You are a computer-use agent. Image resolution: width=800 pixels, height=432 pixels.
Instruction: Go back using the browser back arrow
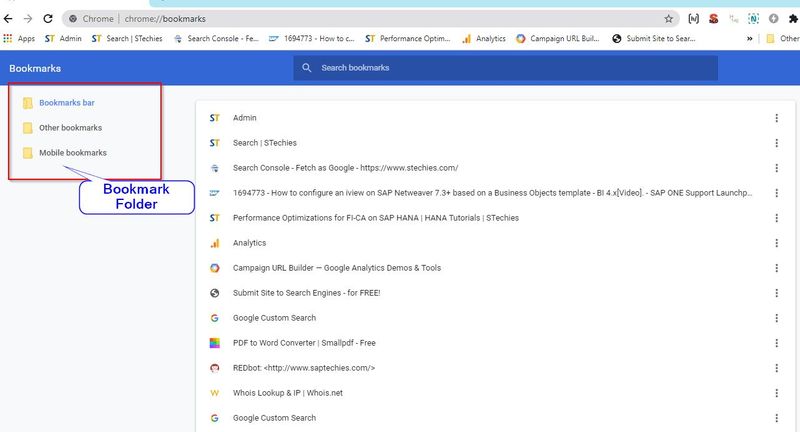click(x=8, y=19)
